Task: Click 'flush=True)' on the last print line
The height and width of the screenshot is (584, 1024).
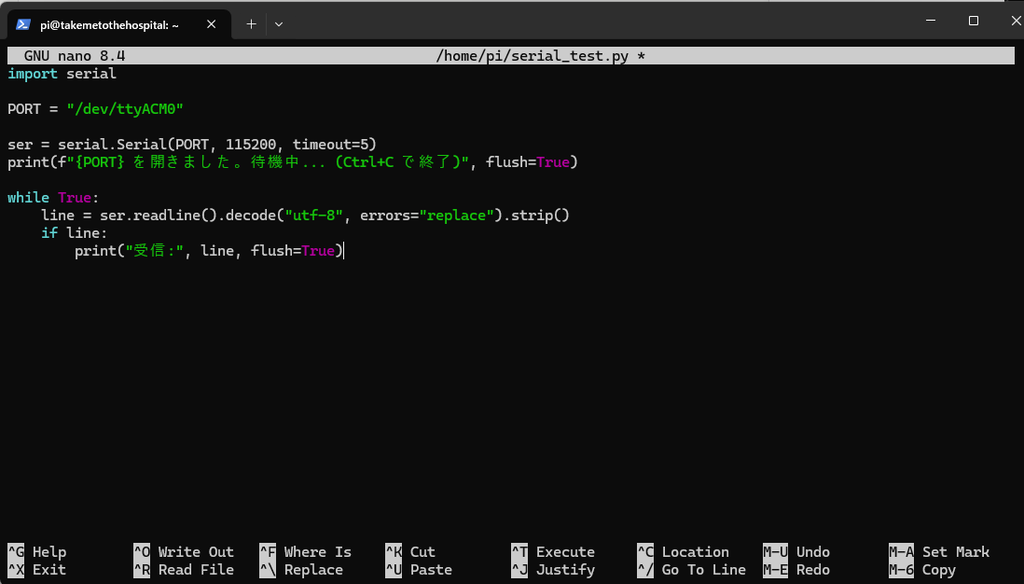Action: point(296,251)
